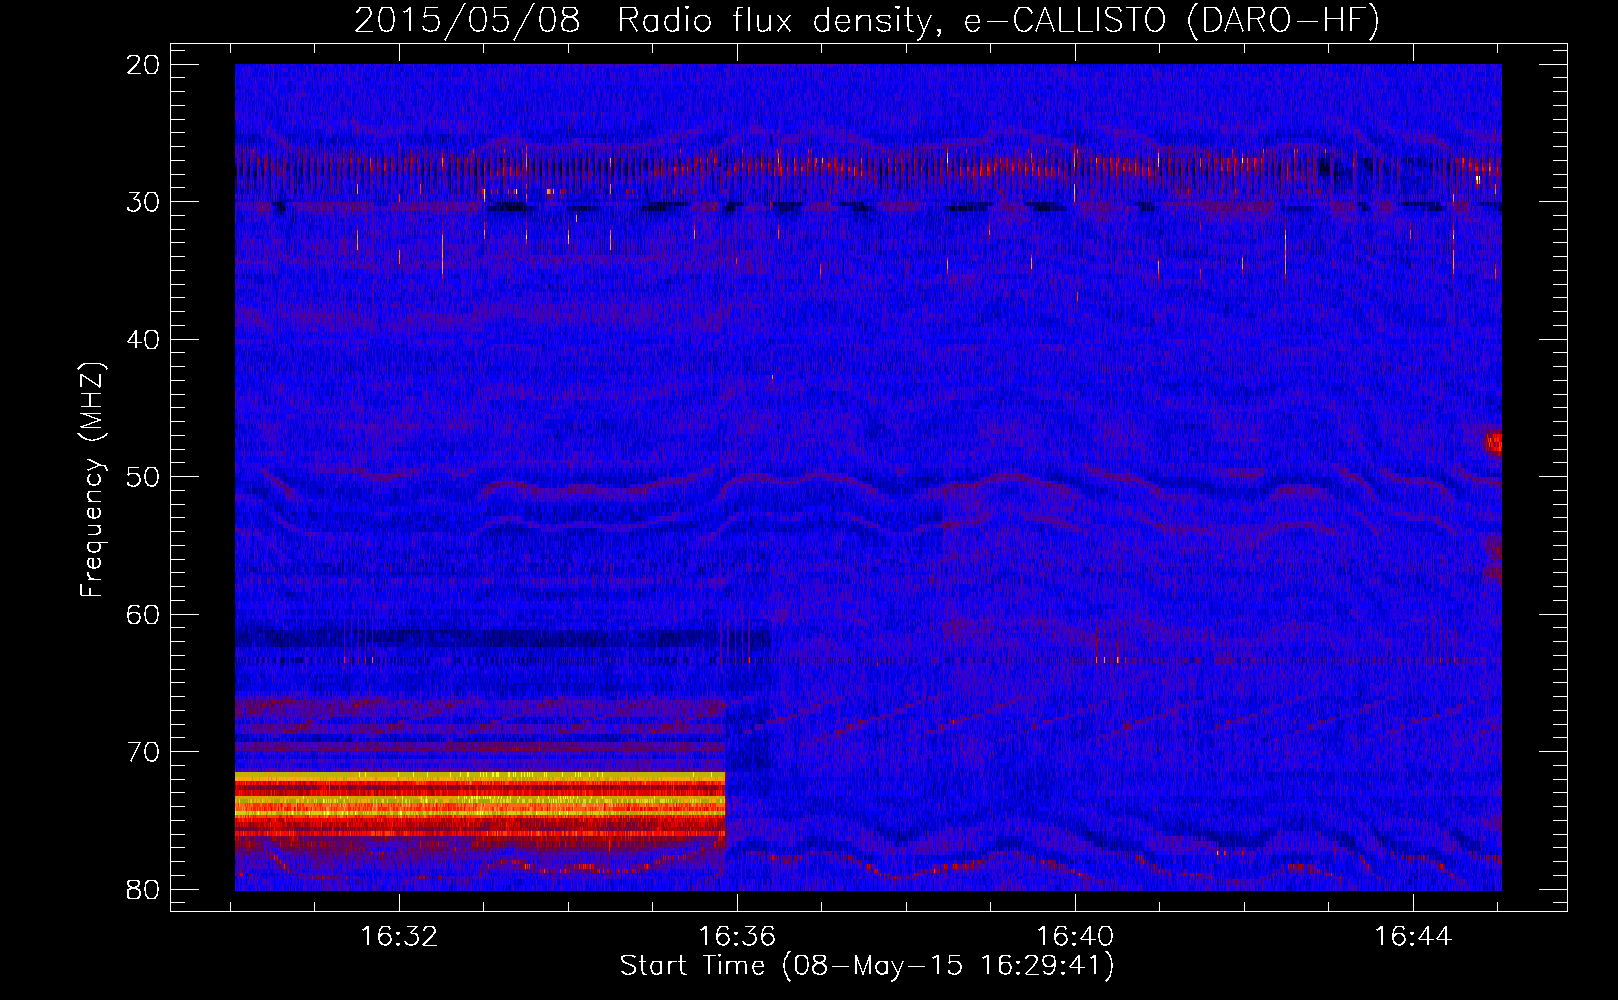Image resolution: width=1618 pixels, height=1000 pixels.
Task: Click the 30 frequency tick label
Action: pos(144,202)
